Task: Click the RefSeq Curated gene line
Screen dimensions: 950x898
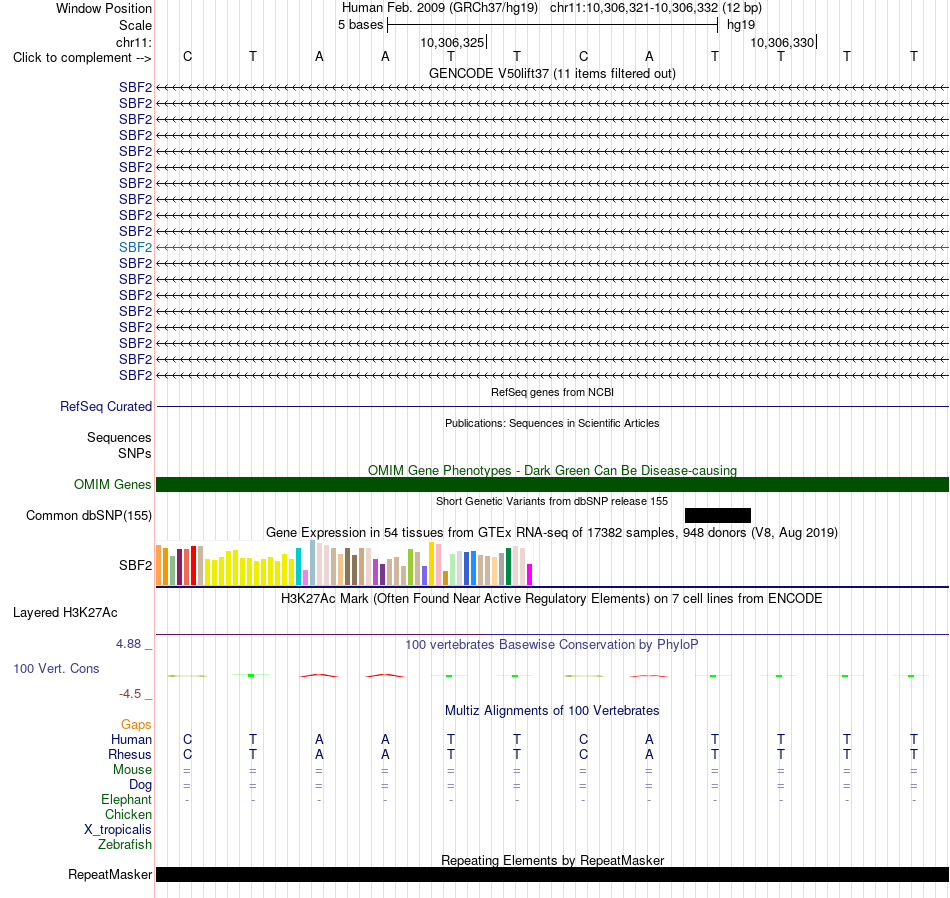Action: [x=553, y=407]
